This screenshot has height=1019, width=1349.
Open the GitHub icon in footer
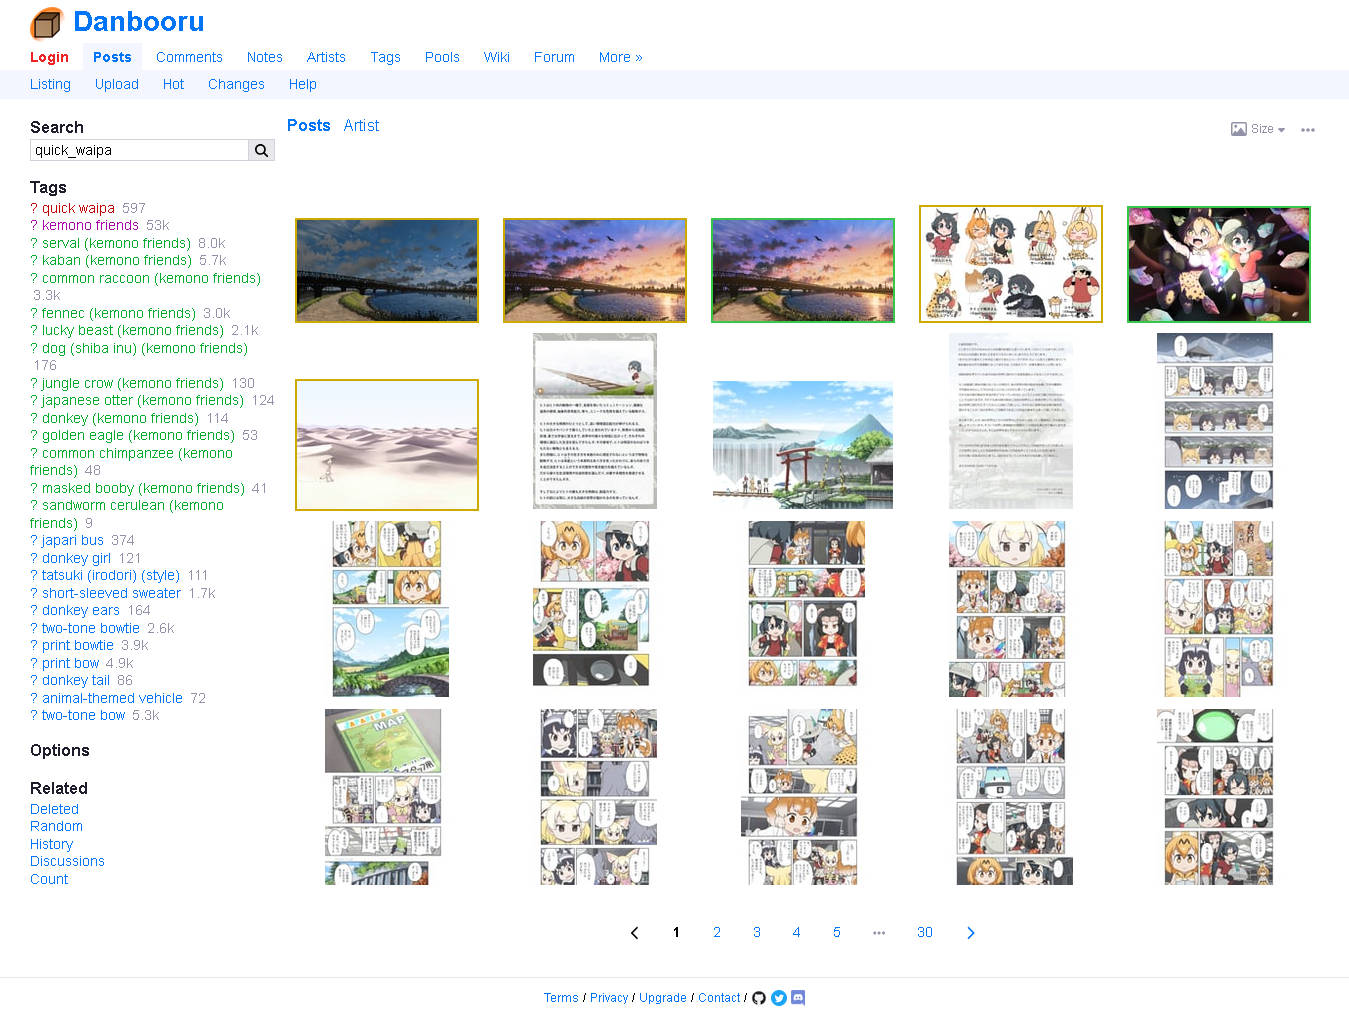(759, 998)
